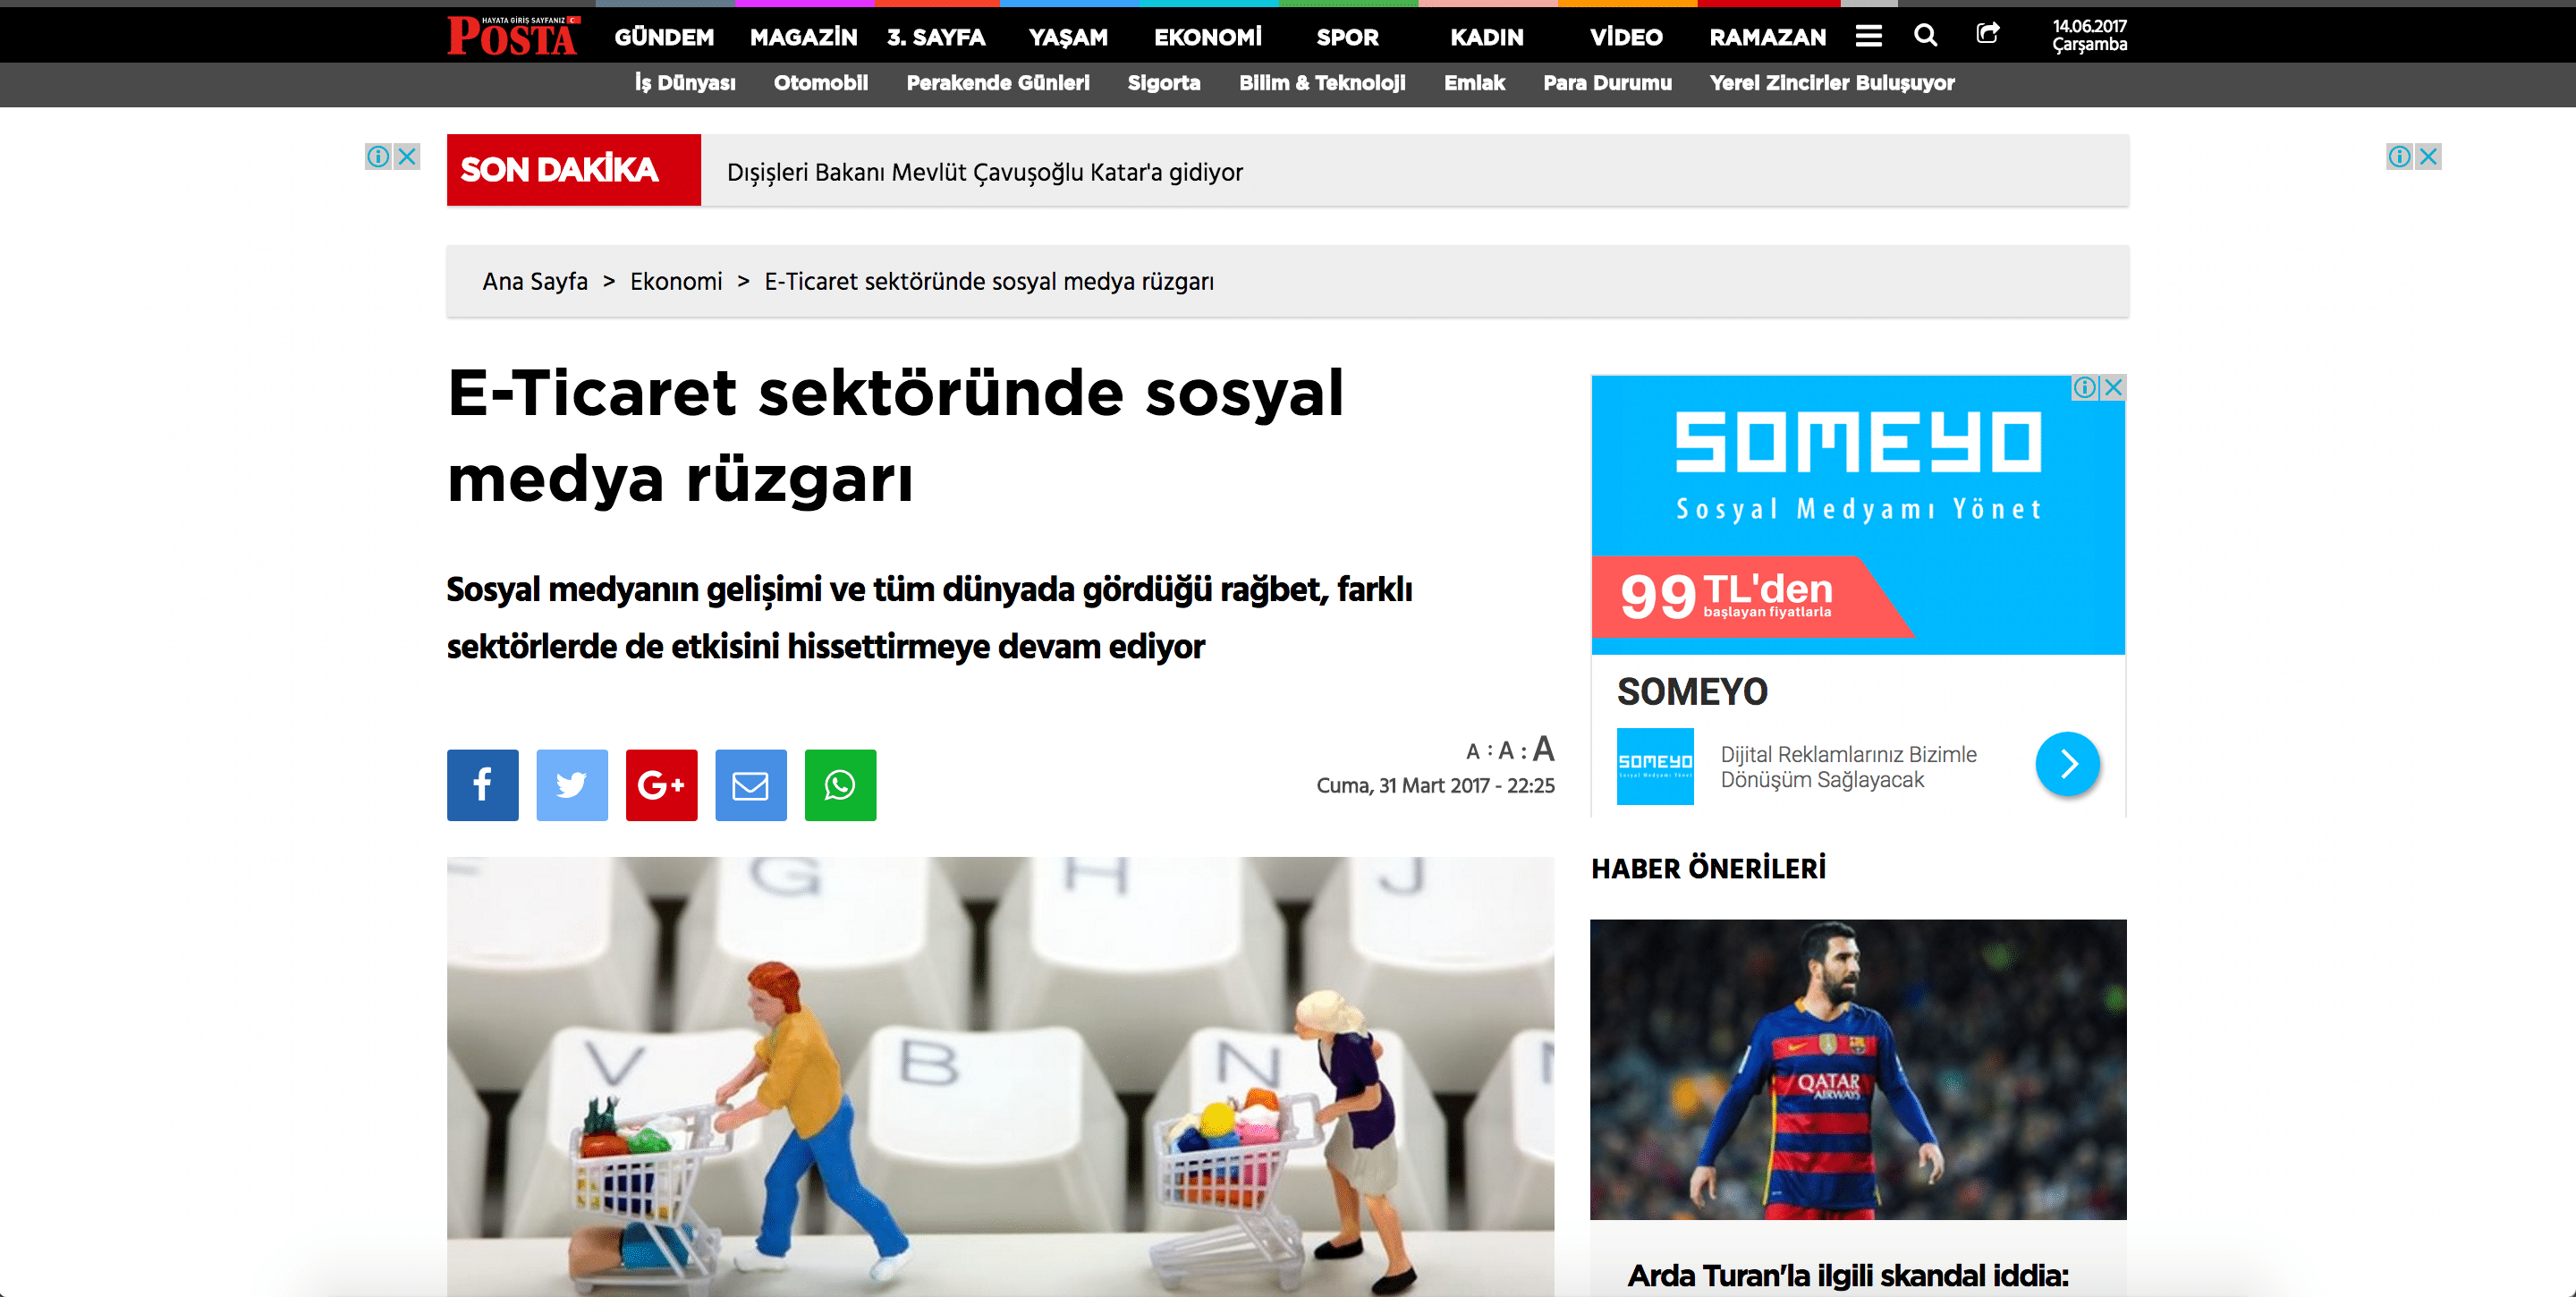Click the share arrow icon in header
Image resolution: width=2576 pixels, height=1297 pixels.
[1988, 34]
